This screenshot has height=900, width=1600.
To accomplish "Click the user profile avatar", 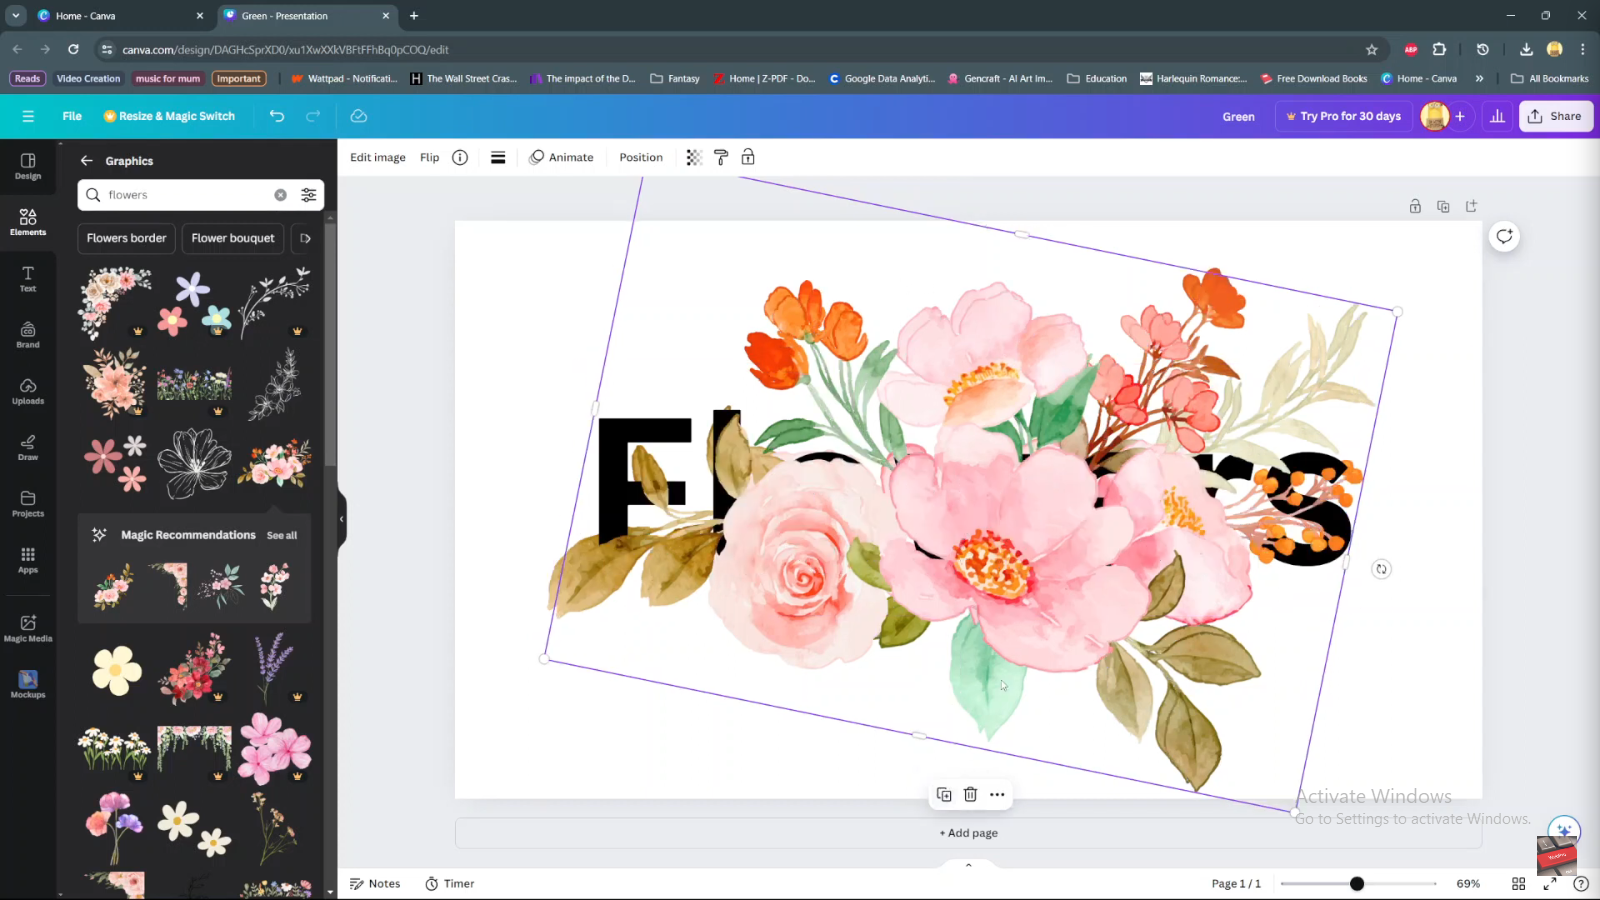I will [x=1434, y=116].
